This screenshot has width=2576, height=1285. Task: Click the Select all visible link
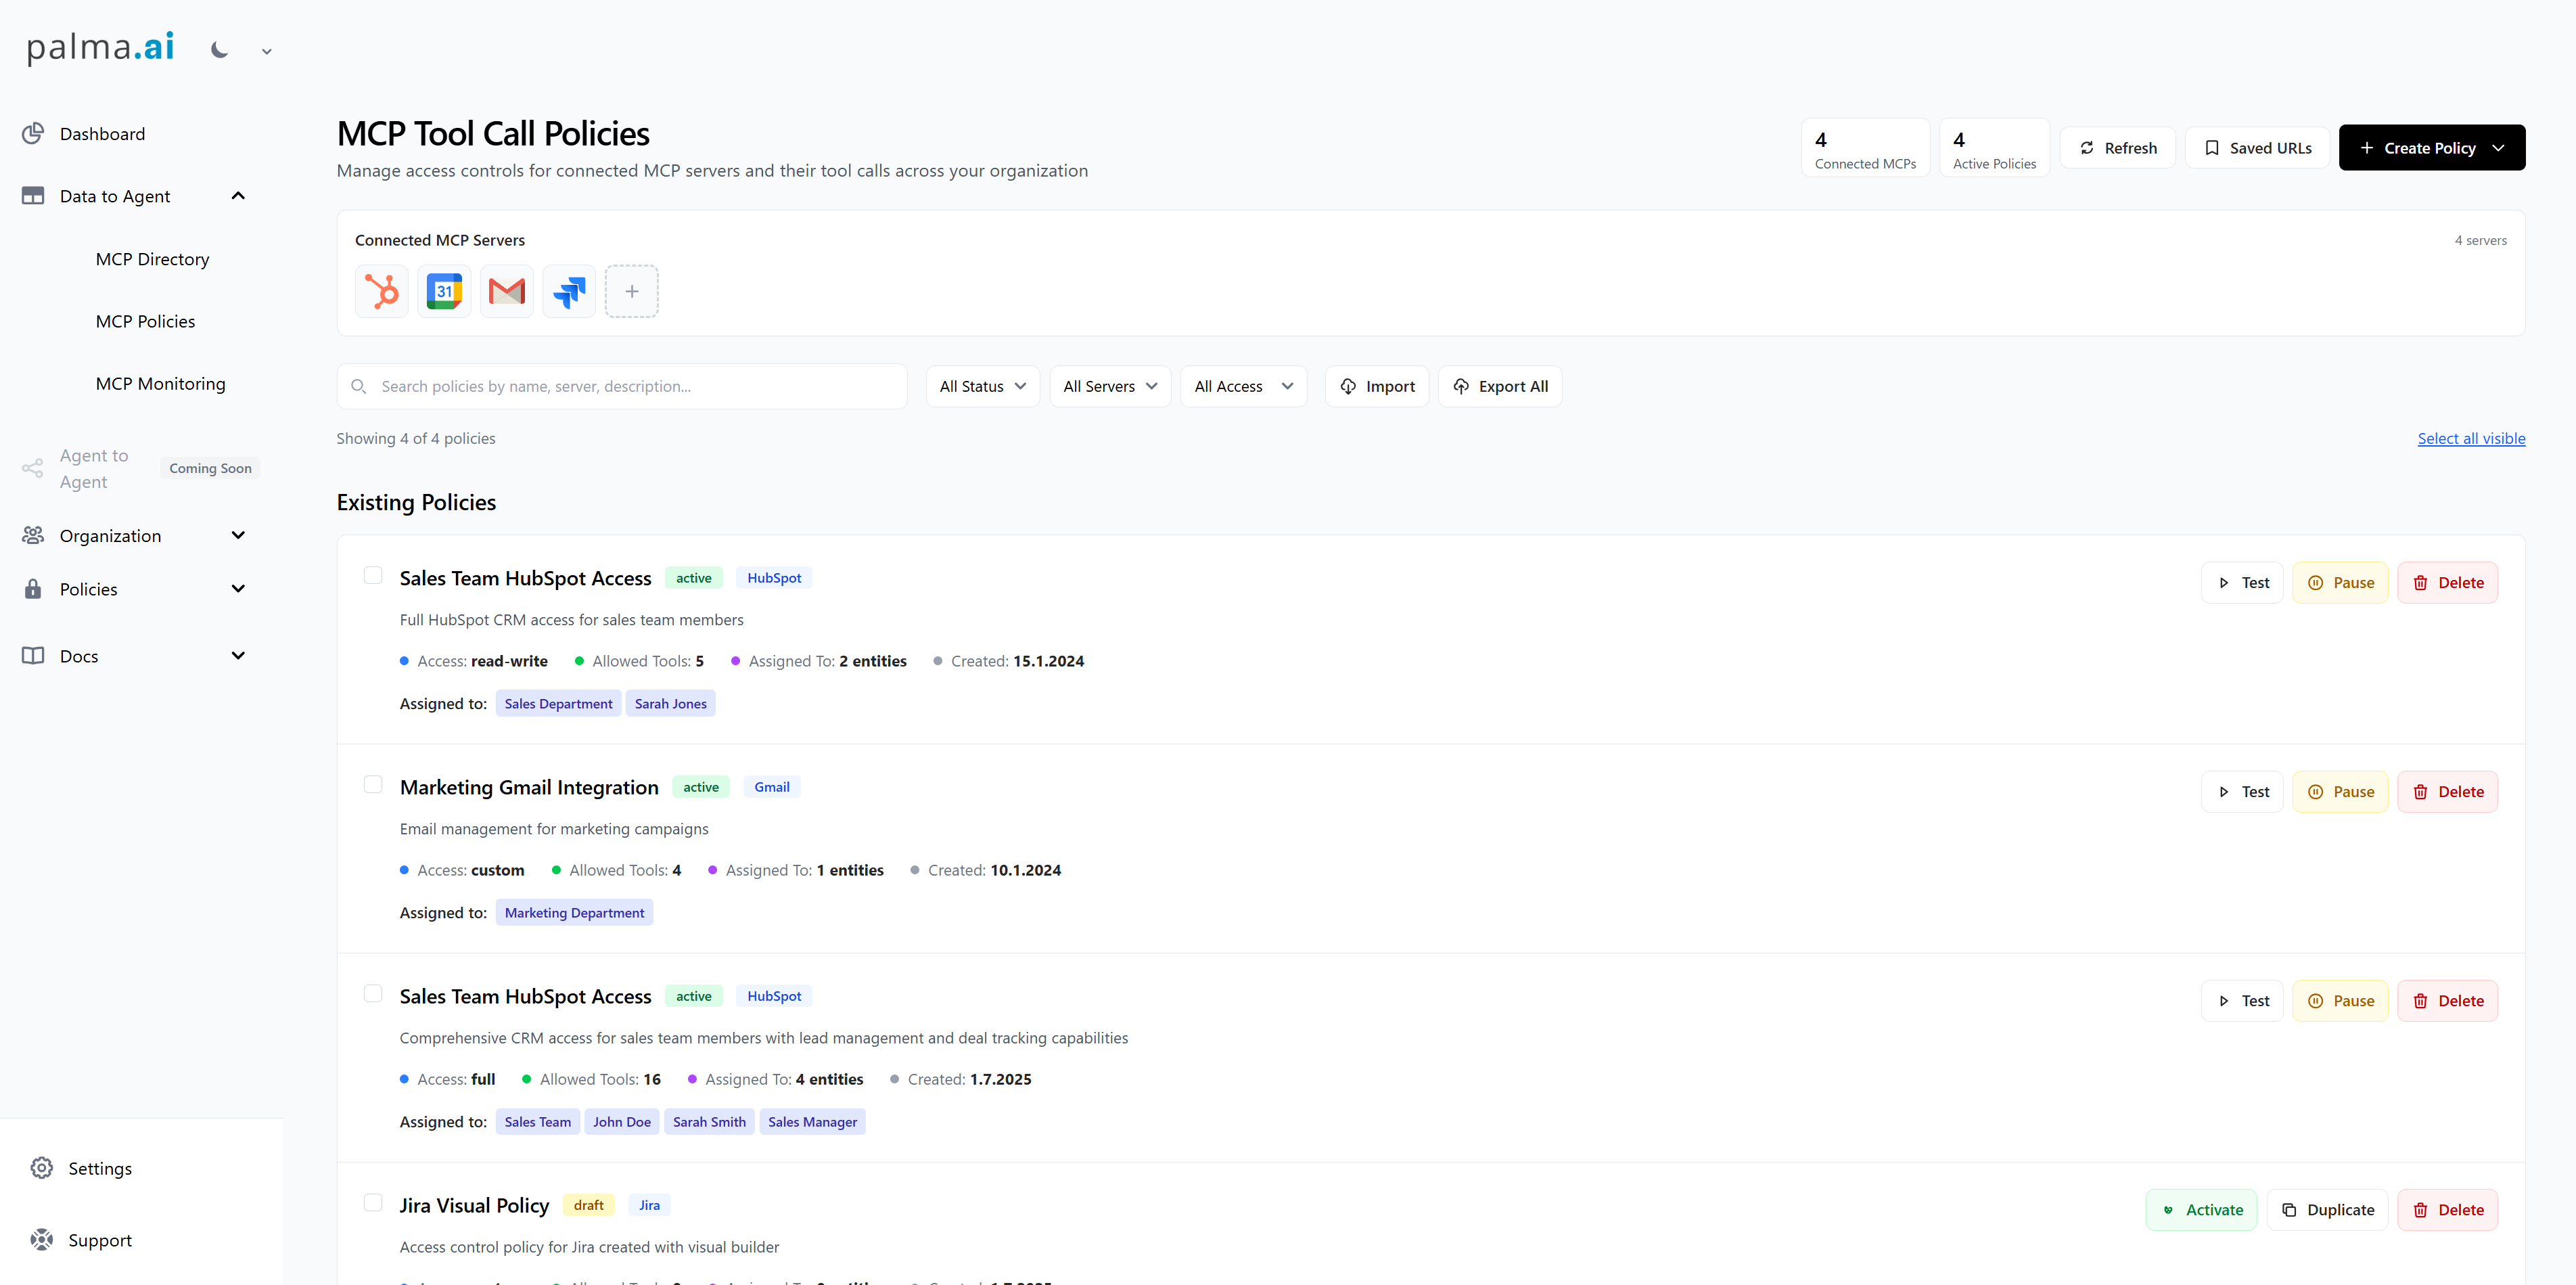click(x=2471, y=438)
